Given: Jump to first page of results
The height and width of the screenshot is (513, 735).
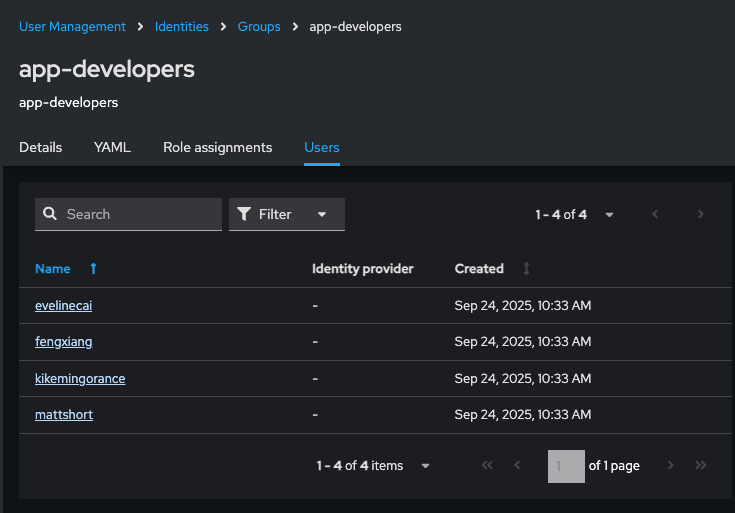Looking at the screenshot, I should click(487, 466).
